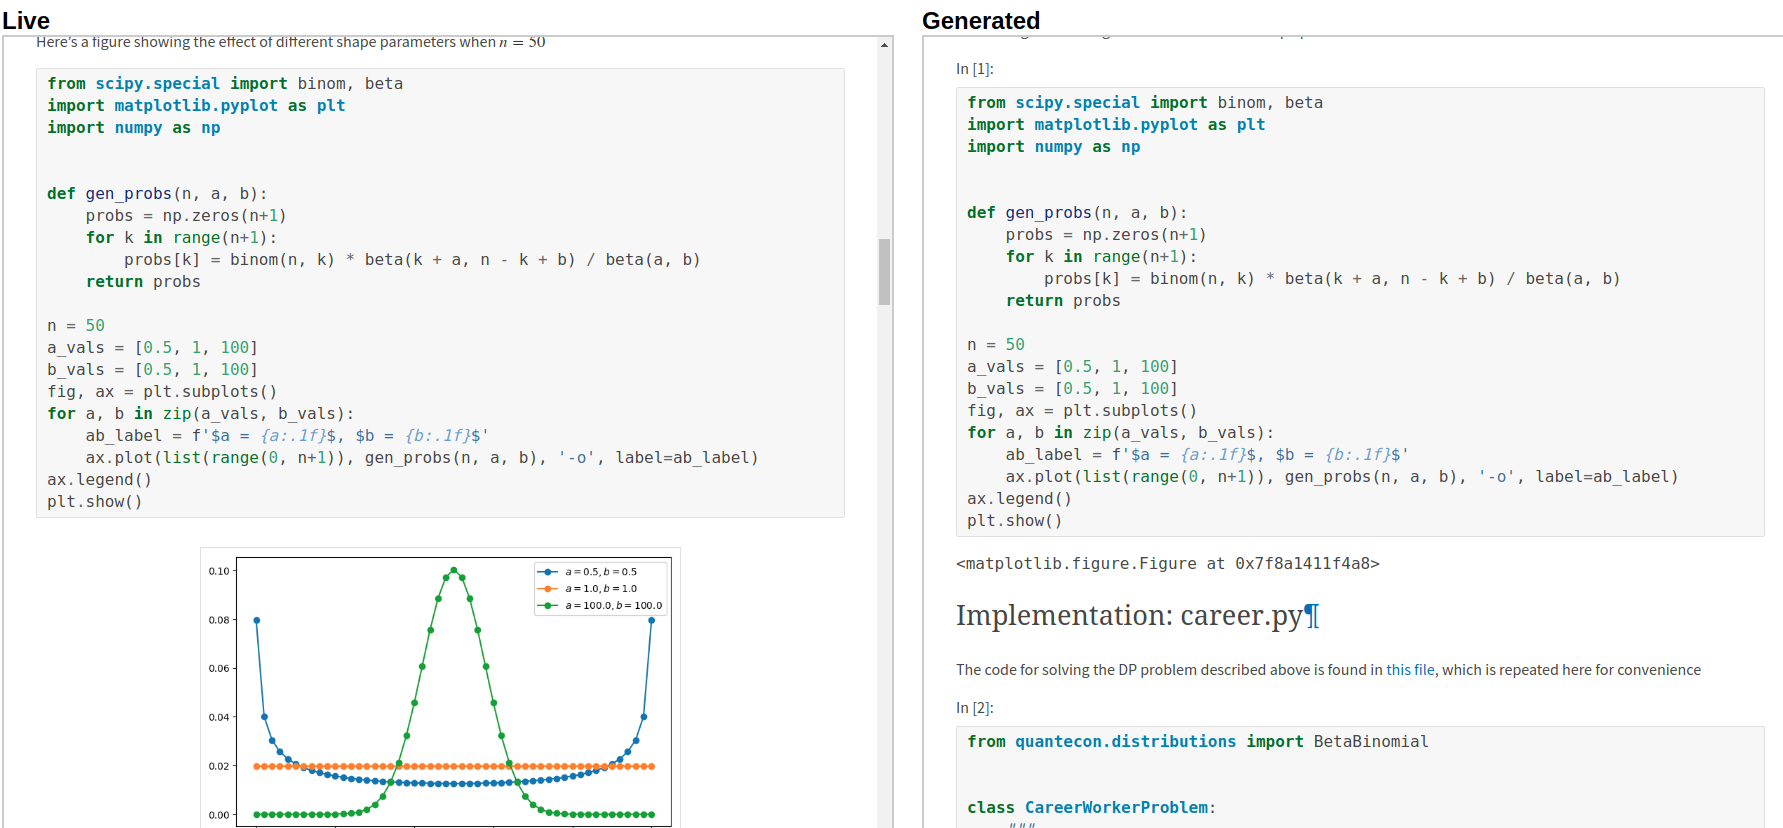Click 'plt.show()' line in Live pane
Image resolution: width=1783 pixels, height=828 pixels.
click(x=95, y=502)
